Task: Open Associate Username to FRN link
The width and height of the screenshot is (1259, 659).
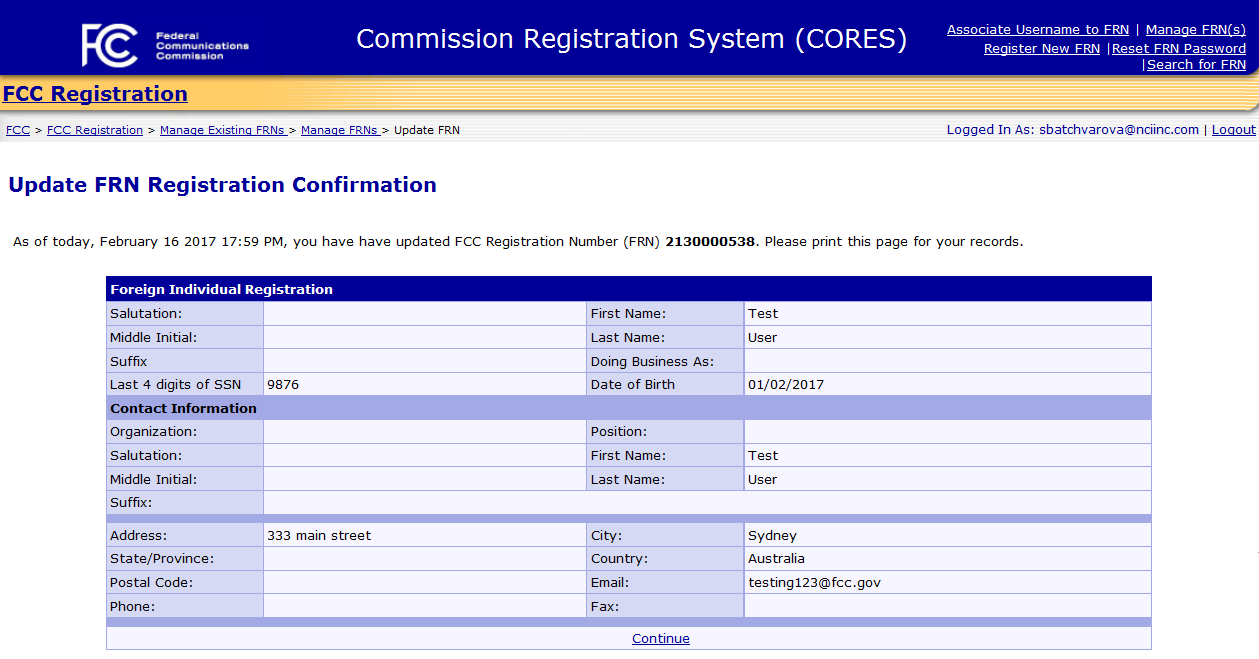Action: 1037,30
